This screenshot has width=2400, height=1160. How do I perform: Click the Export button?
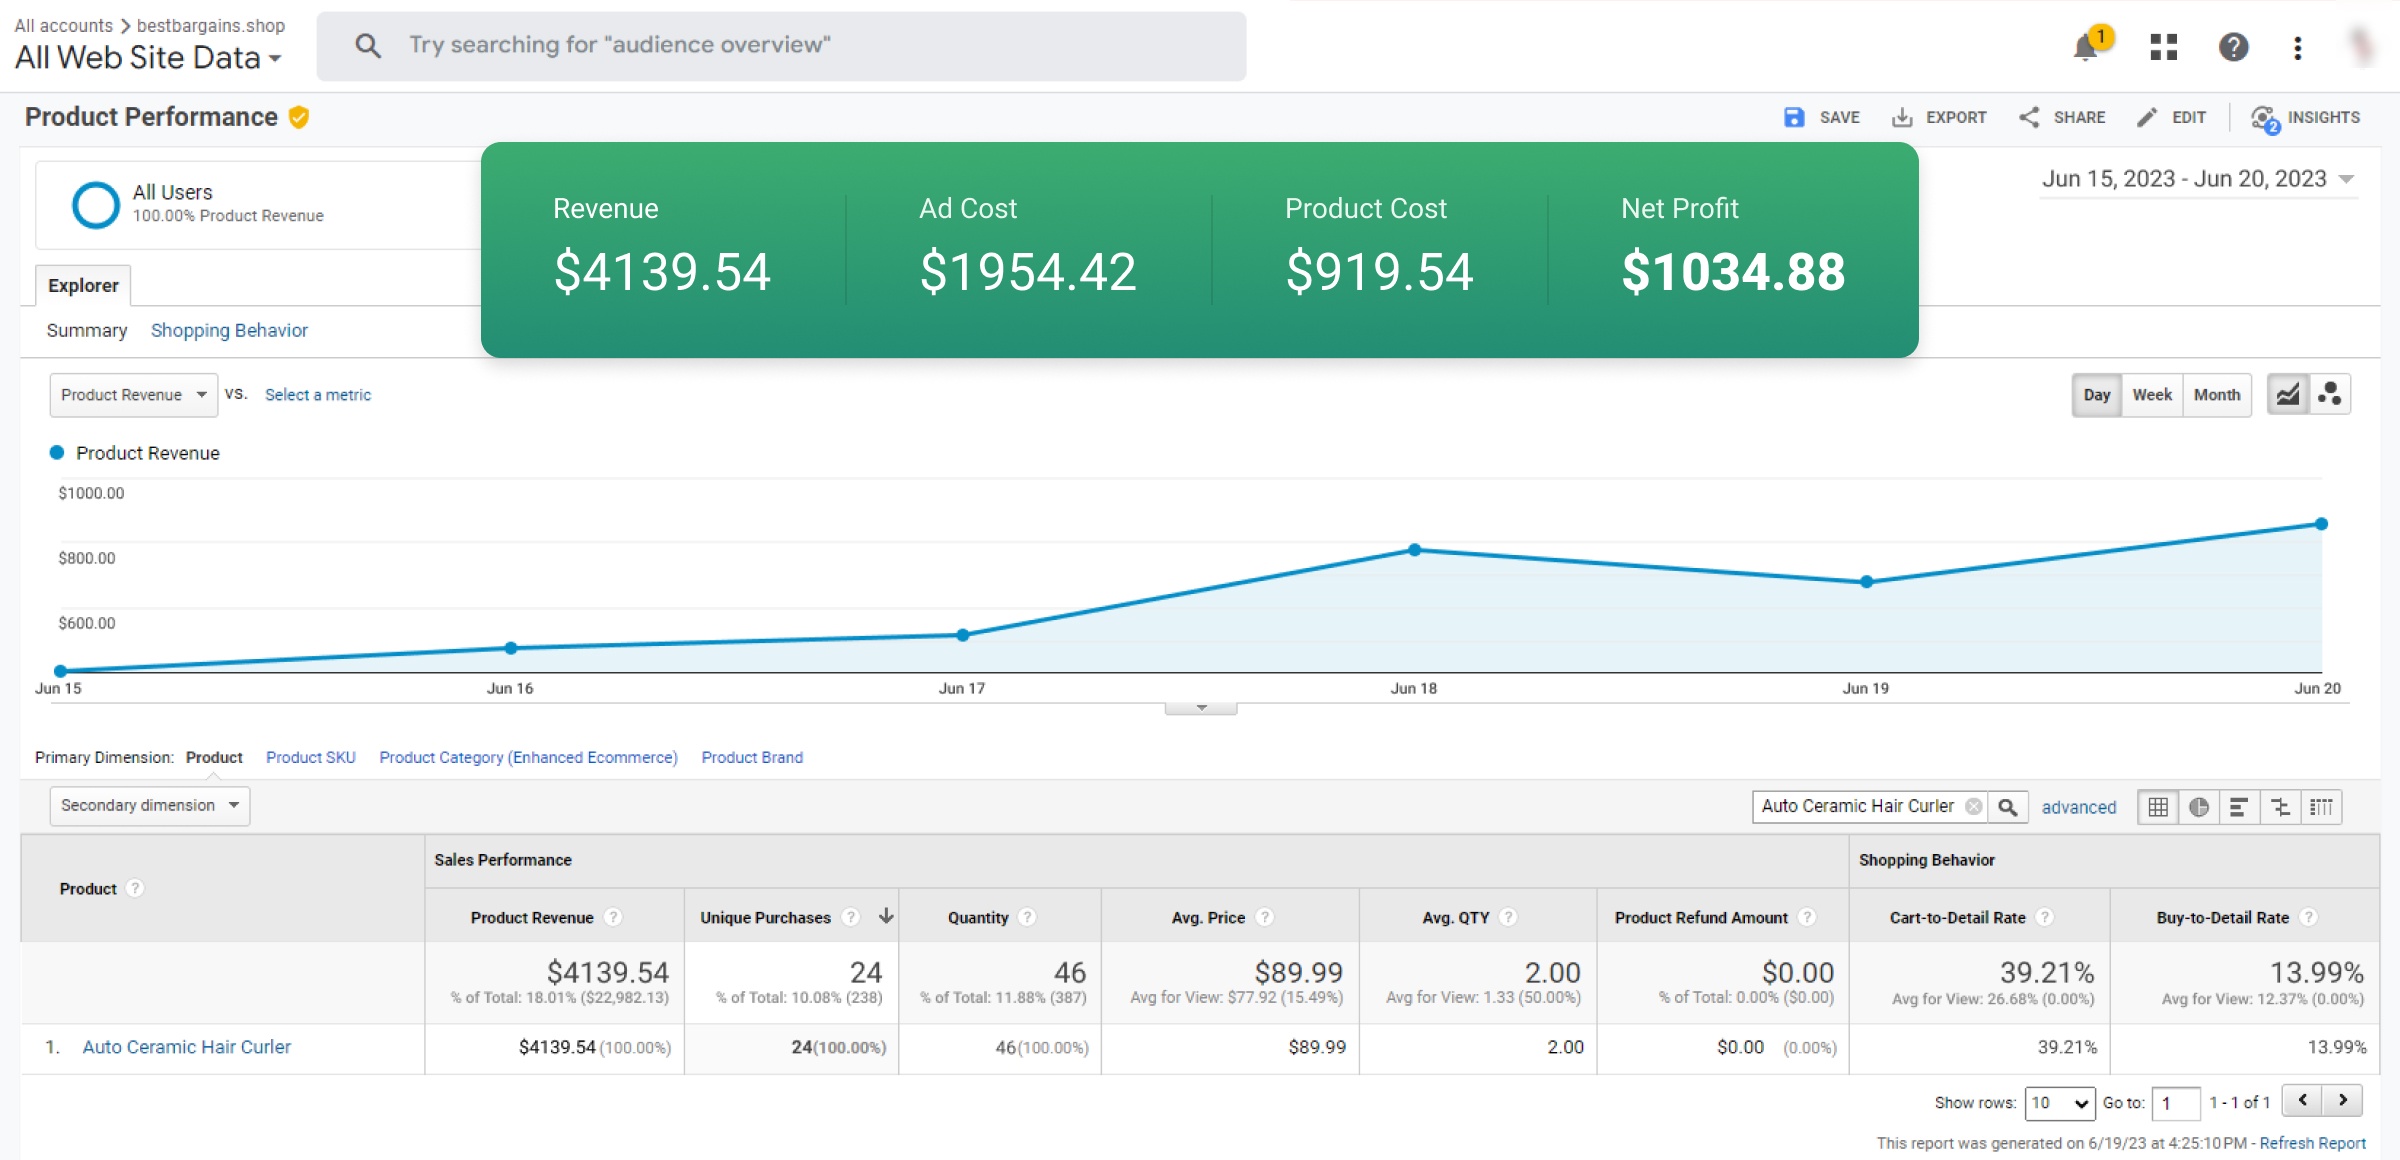pyautogui.click(x=1938, y=118)
